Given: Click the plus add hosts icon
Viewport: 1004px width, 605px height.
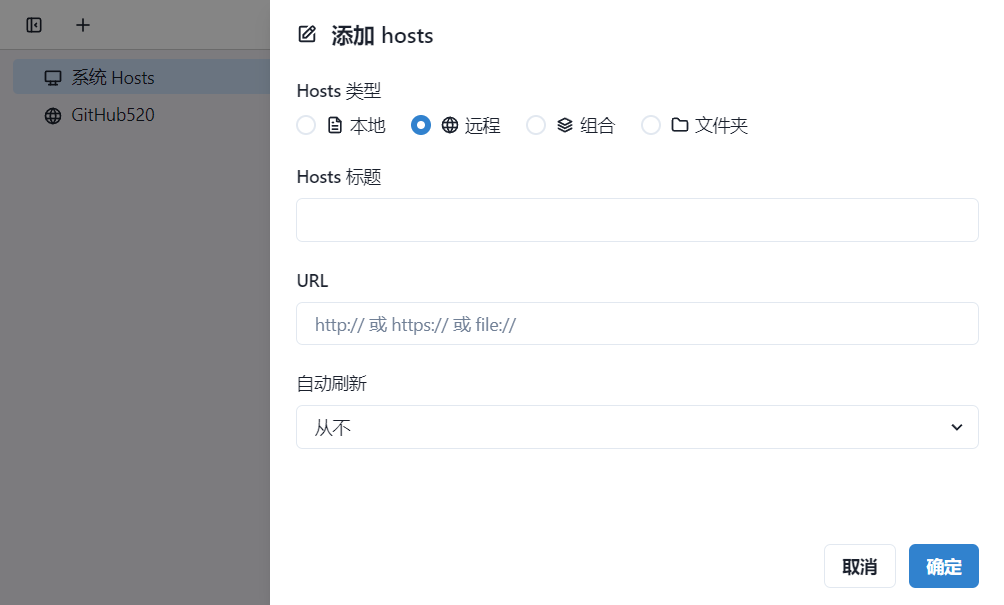Looking at the screenshot, I should (83, 25).
